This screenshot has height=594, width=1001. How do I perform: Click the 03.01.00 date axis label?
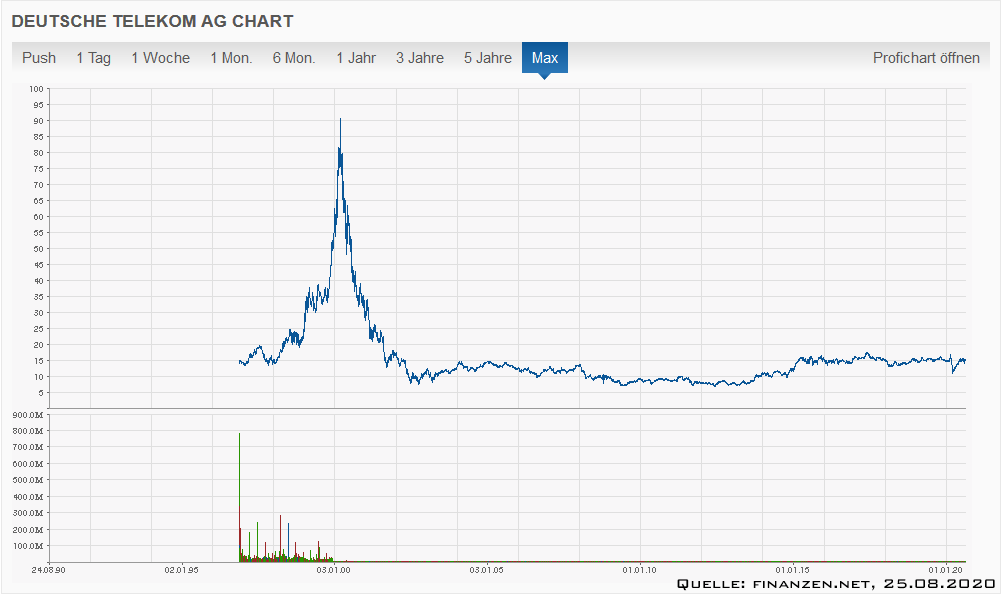[333, 570]
